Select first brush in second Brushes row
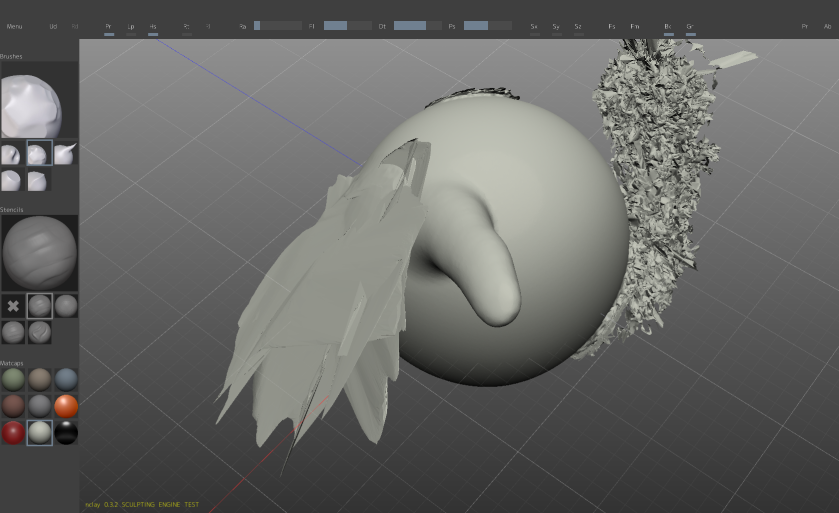 tap(13, 180)
